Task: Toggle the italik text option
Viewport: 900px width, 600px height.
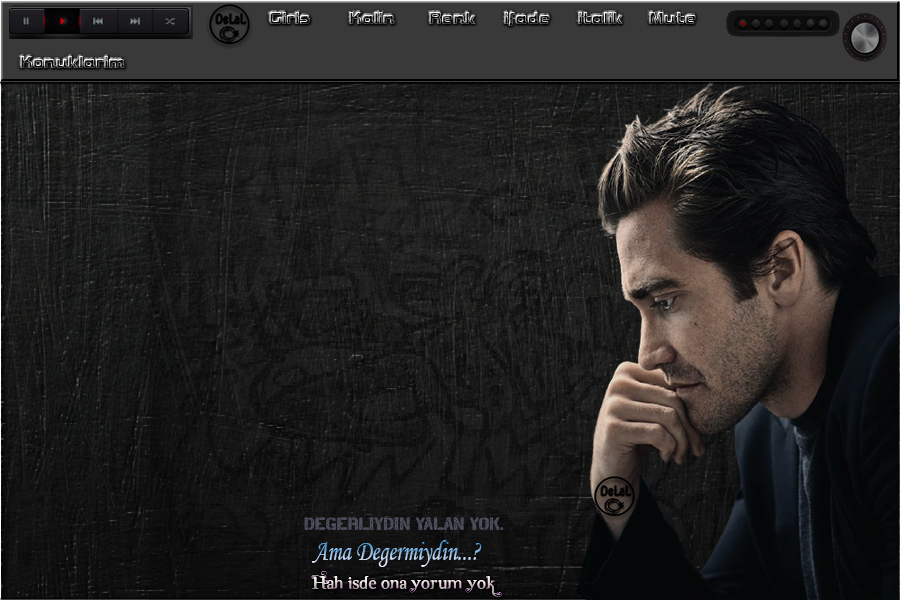Action: pyautogui.click(x=600, y=18)
